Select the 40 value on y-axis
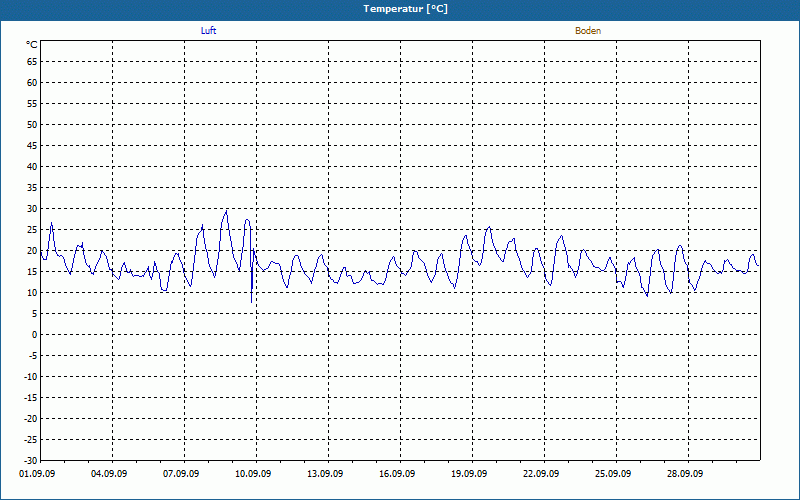 pyautogui.click(x=32, y=167)
